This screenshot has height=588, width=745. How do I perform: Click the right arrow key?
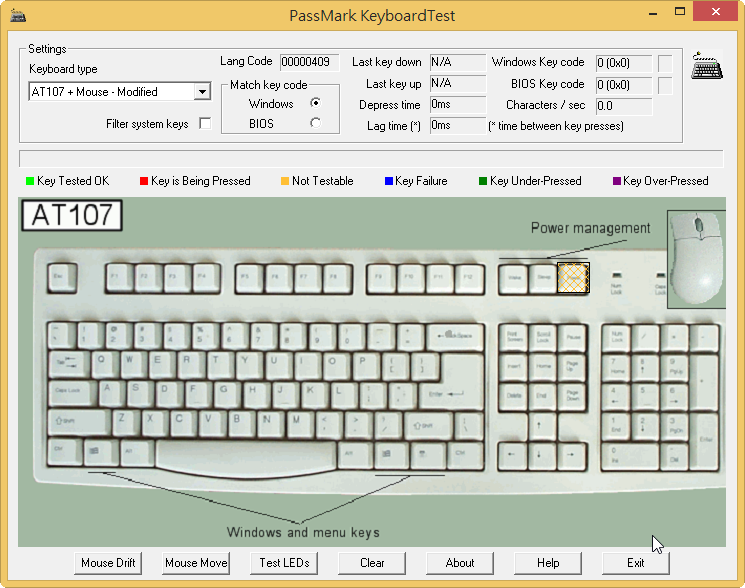click(x=572, y=455)
